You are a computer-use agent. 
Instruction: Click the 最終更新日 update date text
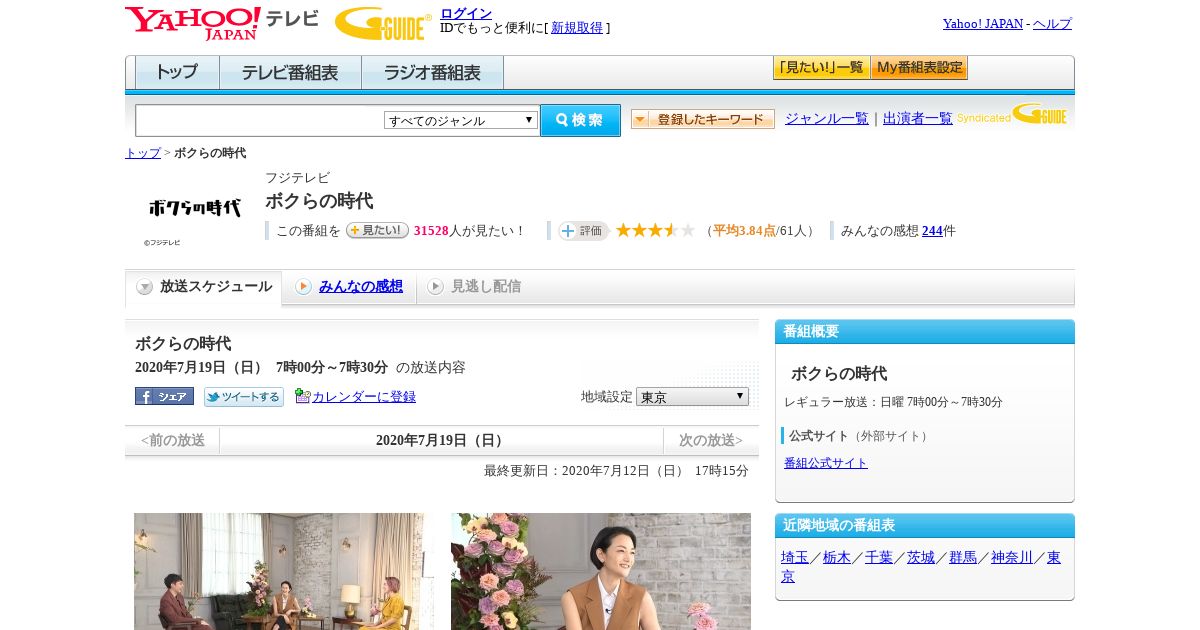click(616, 471)
